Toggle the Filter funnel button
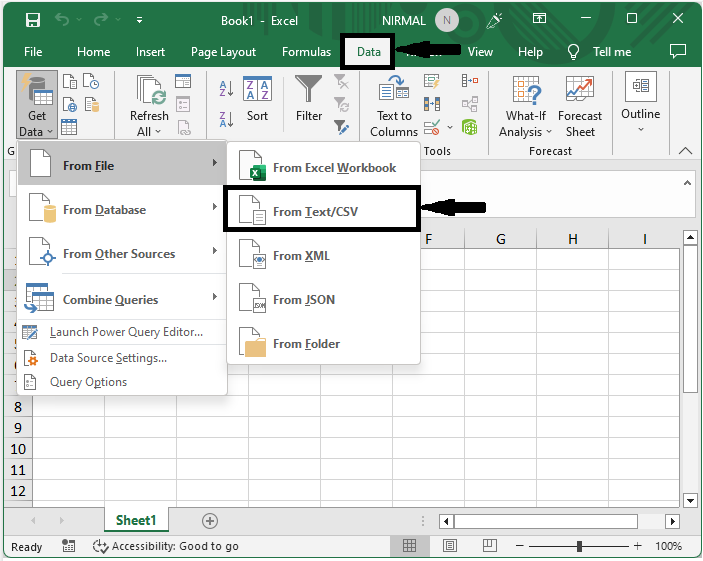This screenshot has width=703, height=561. [308, 99]
